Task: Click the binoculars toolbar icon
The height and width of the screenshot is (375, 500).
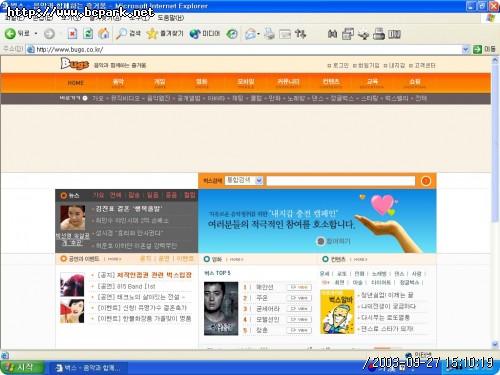Action: [x=332, y=34]
